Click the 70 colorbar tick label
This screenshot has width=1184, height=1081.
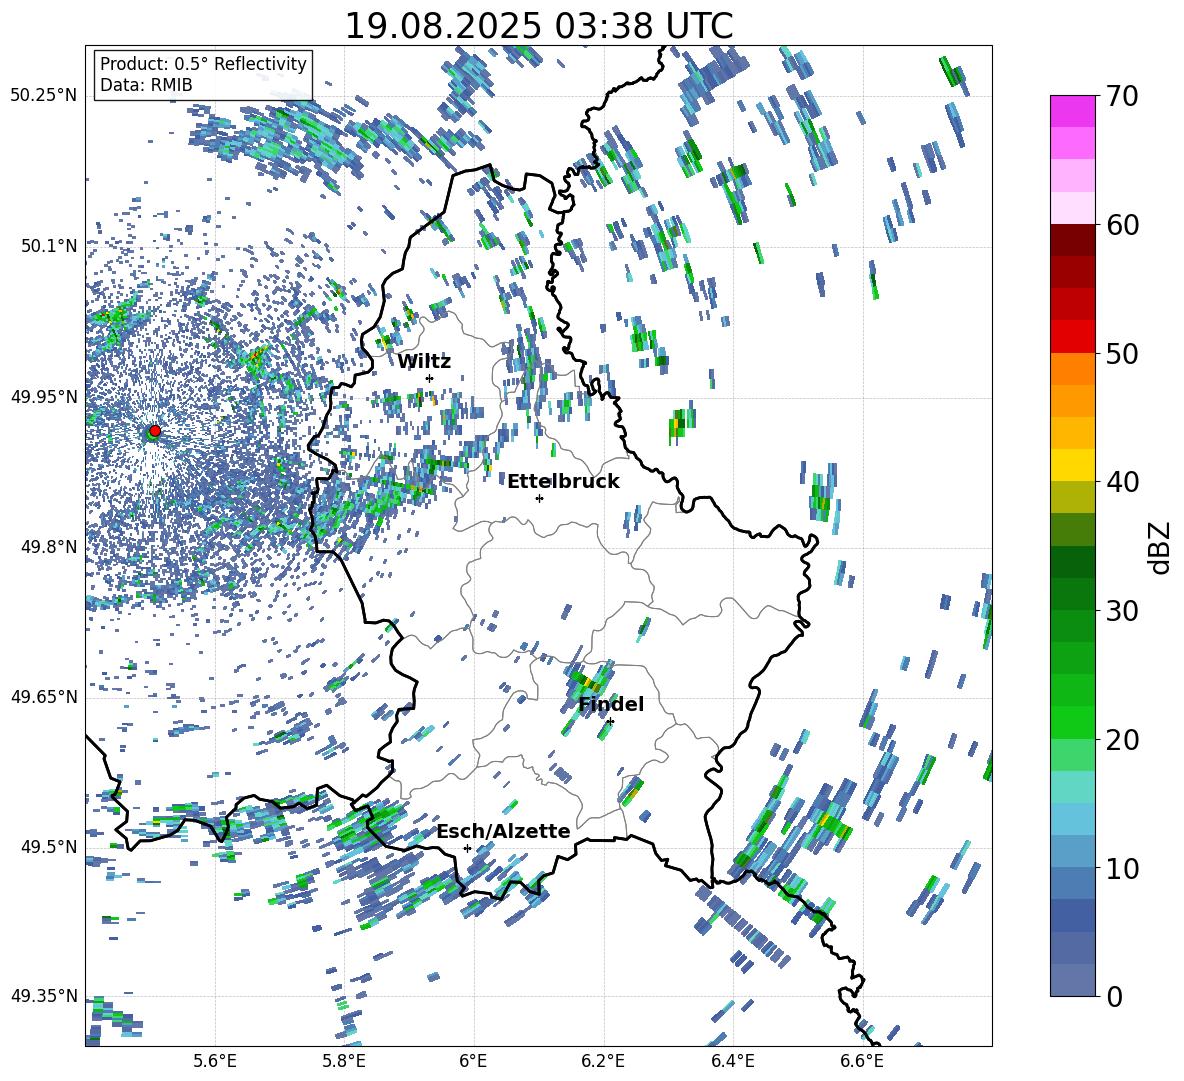pyautogui.click(x=1121, y=96)
